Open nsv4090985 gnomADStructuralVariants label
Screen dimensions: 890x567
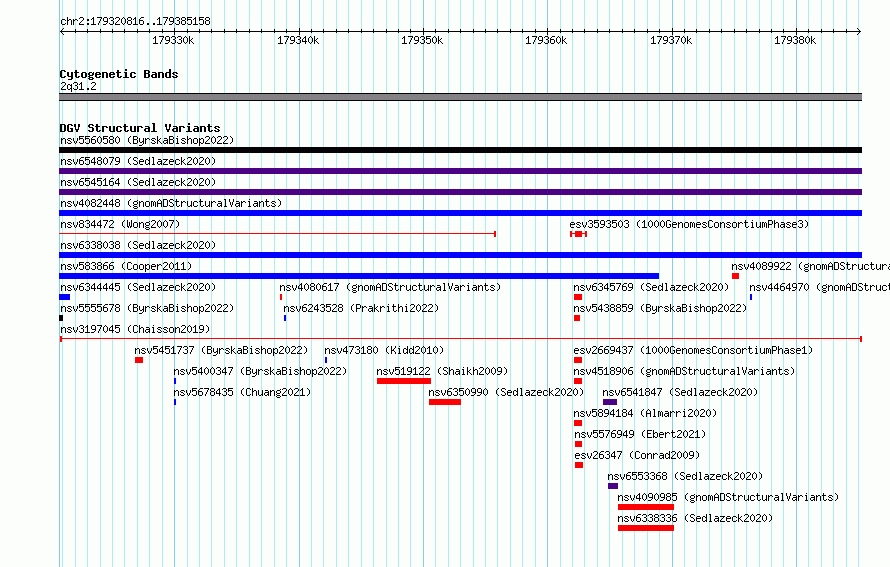[728, 497]
